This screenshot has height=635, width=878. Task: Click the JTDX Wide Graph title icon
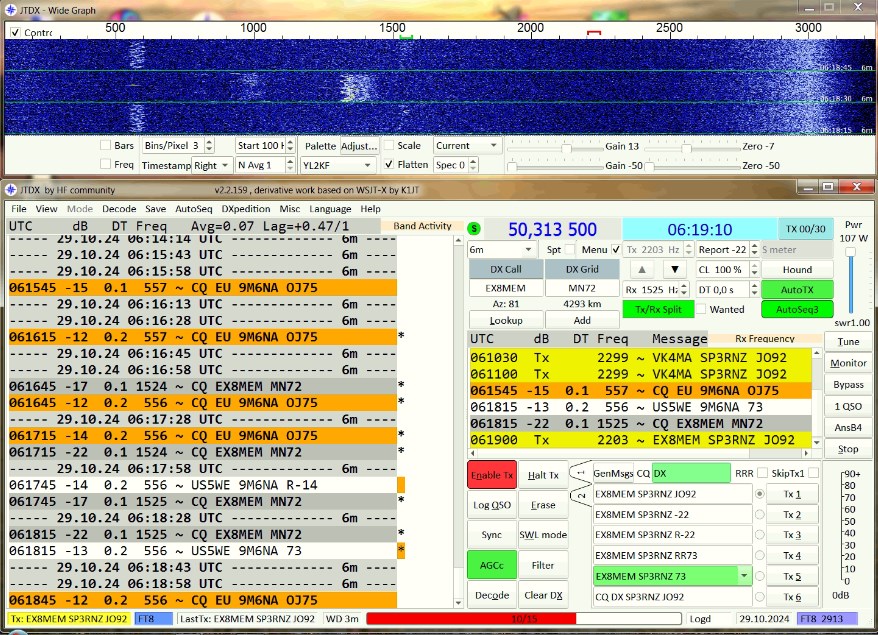coord(11,10)
